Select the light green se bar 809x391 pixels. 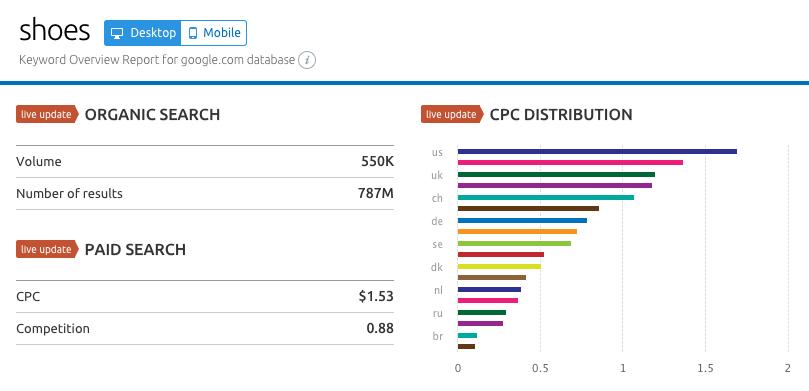[514, 243]
